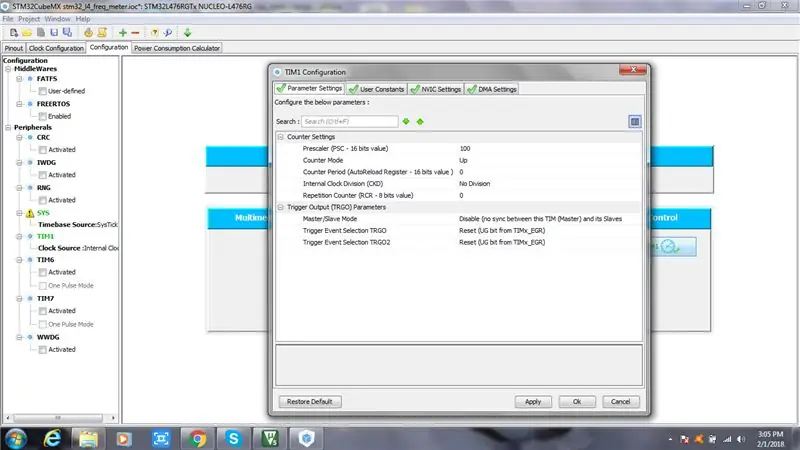Open Google Chrome from the taskbar
Image resolution: width=800 pixels, height=450 pixels.
tap(197, 438)
